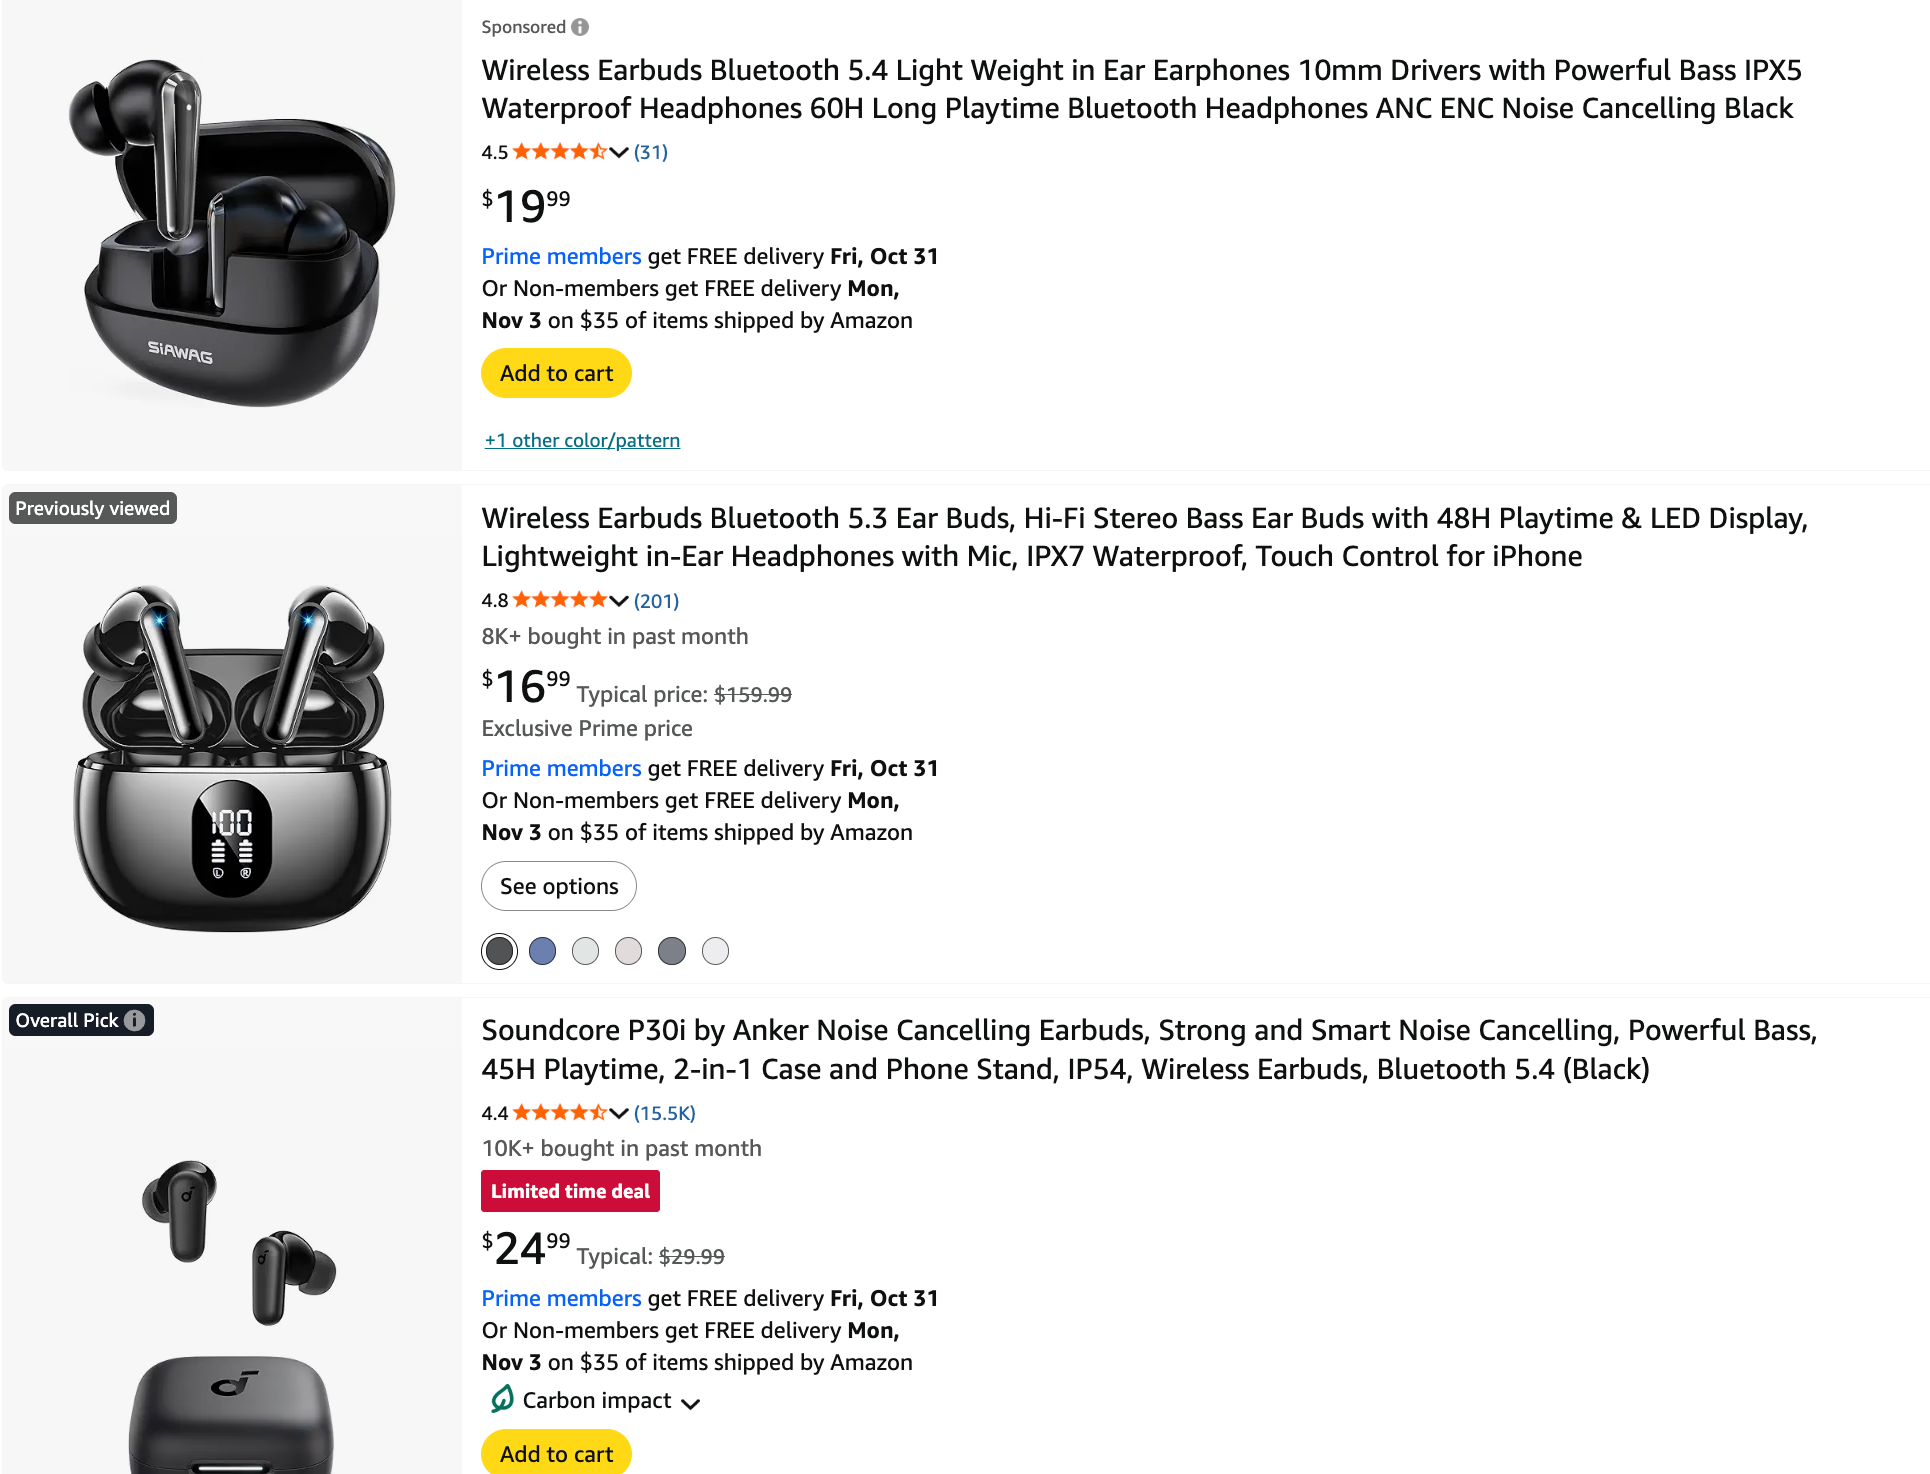The image size is (1930, 1474).
Task: Select the blue color swatch
Action: click(x=542, y=951)
